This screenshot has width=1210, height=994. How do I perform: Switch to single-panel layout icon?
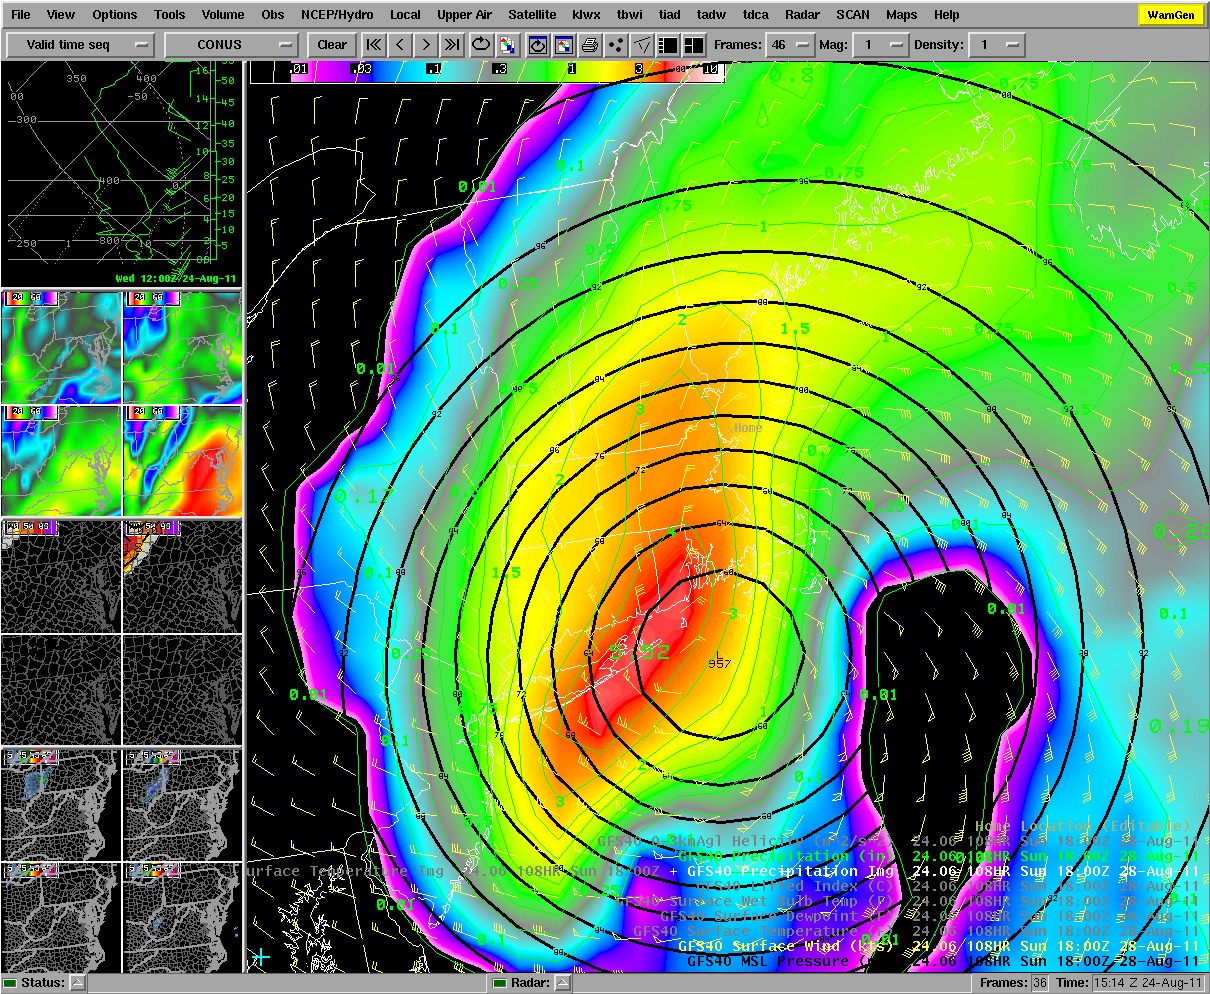pyautogui.click(x=668, y=45)
